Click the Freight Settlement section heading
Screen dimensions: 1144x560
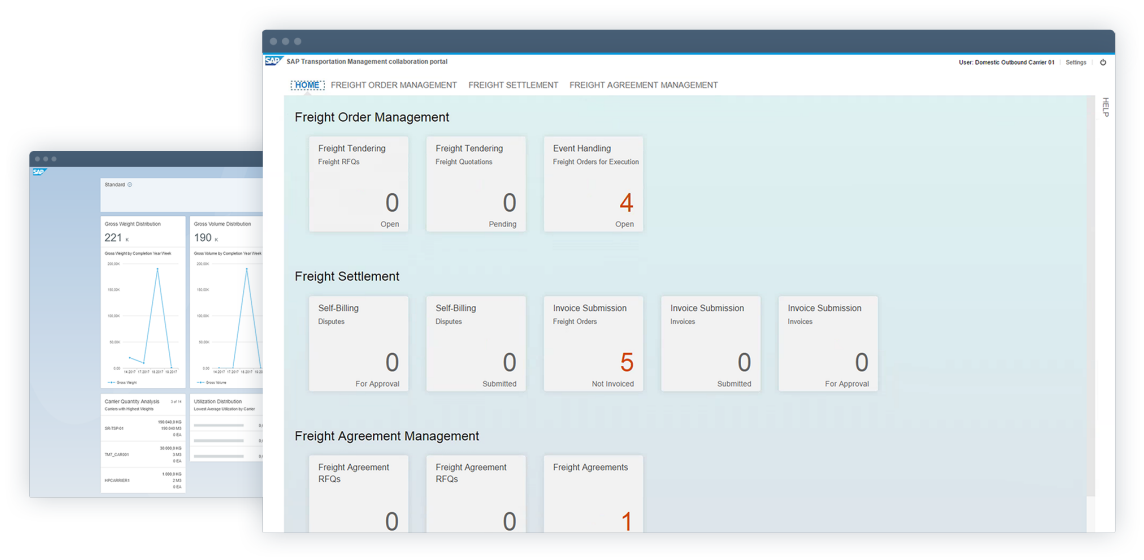coord(347,276)
